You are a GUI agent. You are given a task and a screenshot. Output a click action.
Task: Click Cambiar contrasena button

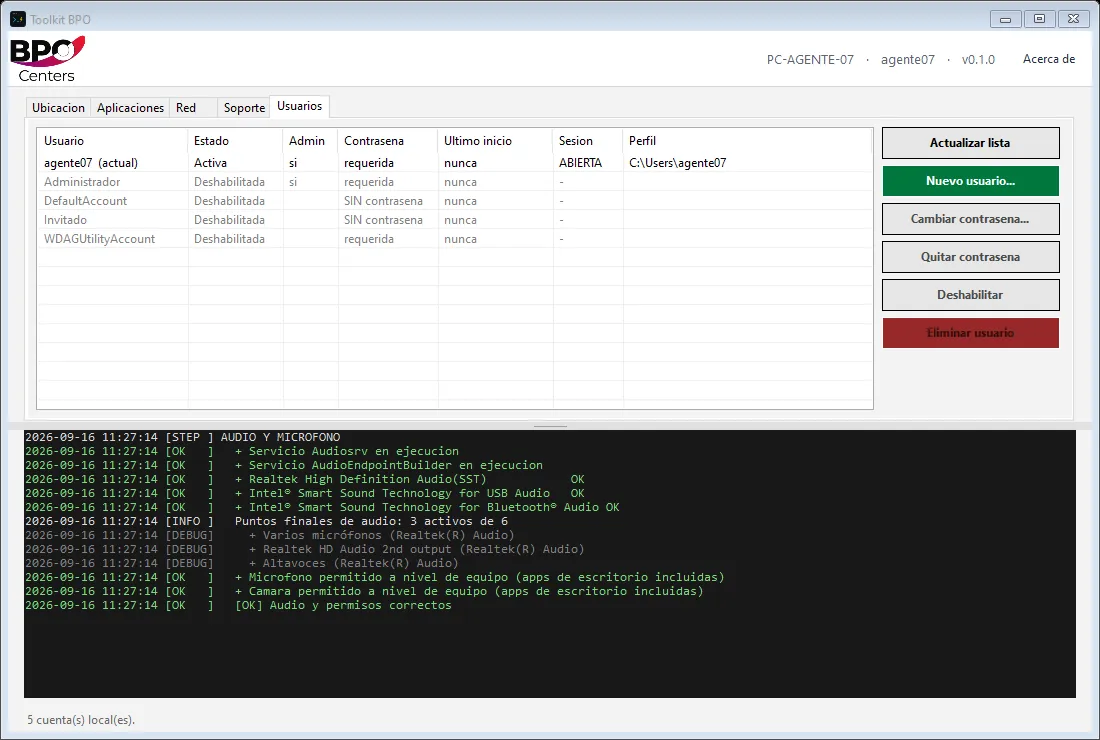click(x=970, y=219)
